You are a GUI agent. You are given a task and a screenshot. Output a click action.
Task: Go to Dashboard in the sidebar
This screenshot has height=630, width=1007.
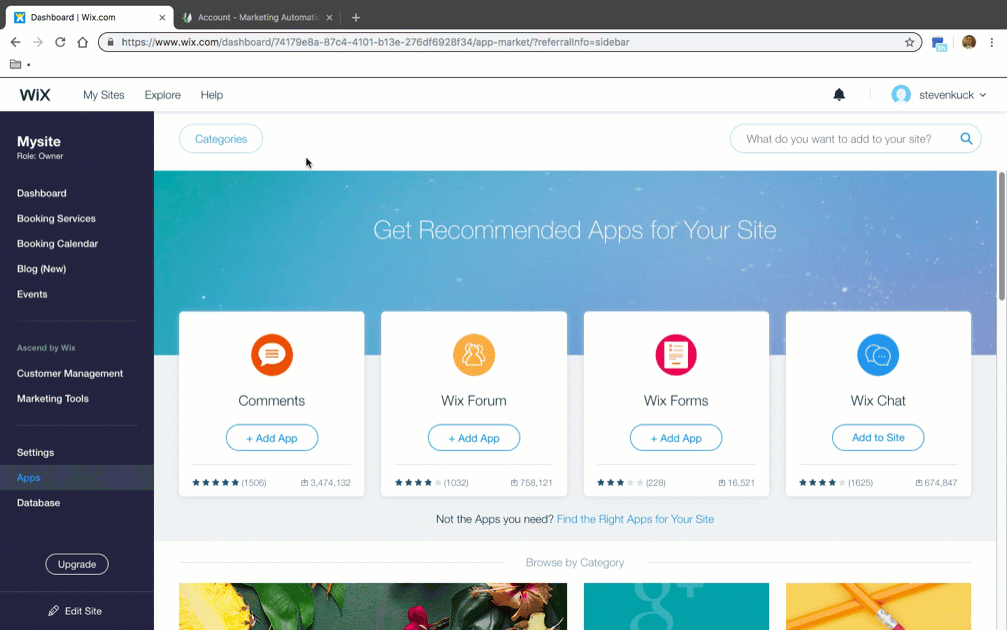pyautogui.click(x=42, y=193)
